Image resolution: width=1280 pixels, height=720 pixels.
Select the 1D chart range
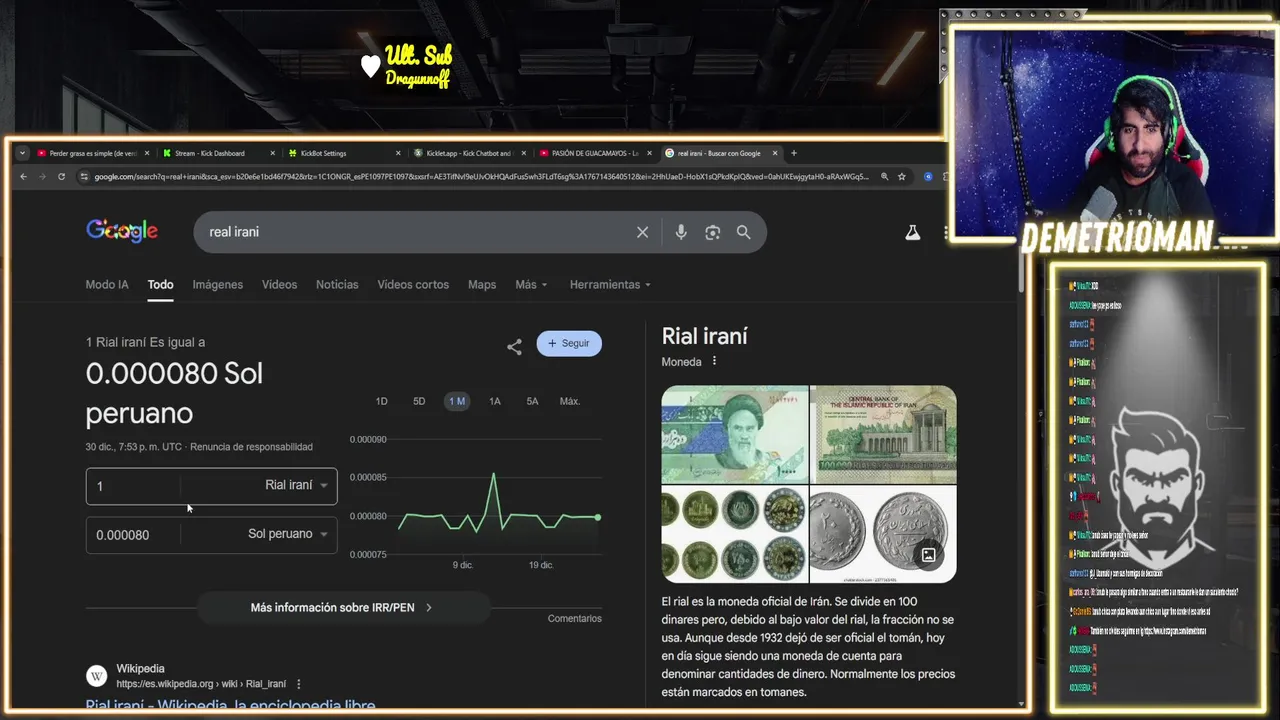click(x=381, y=401)
